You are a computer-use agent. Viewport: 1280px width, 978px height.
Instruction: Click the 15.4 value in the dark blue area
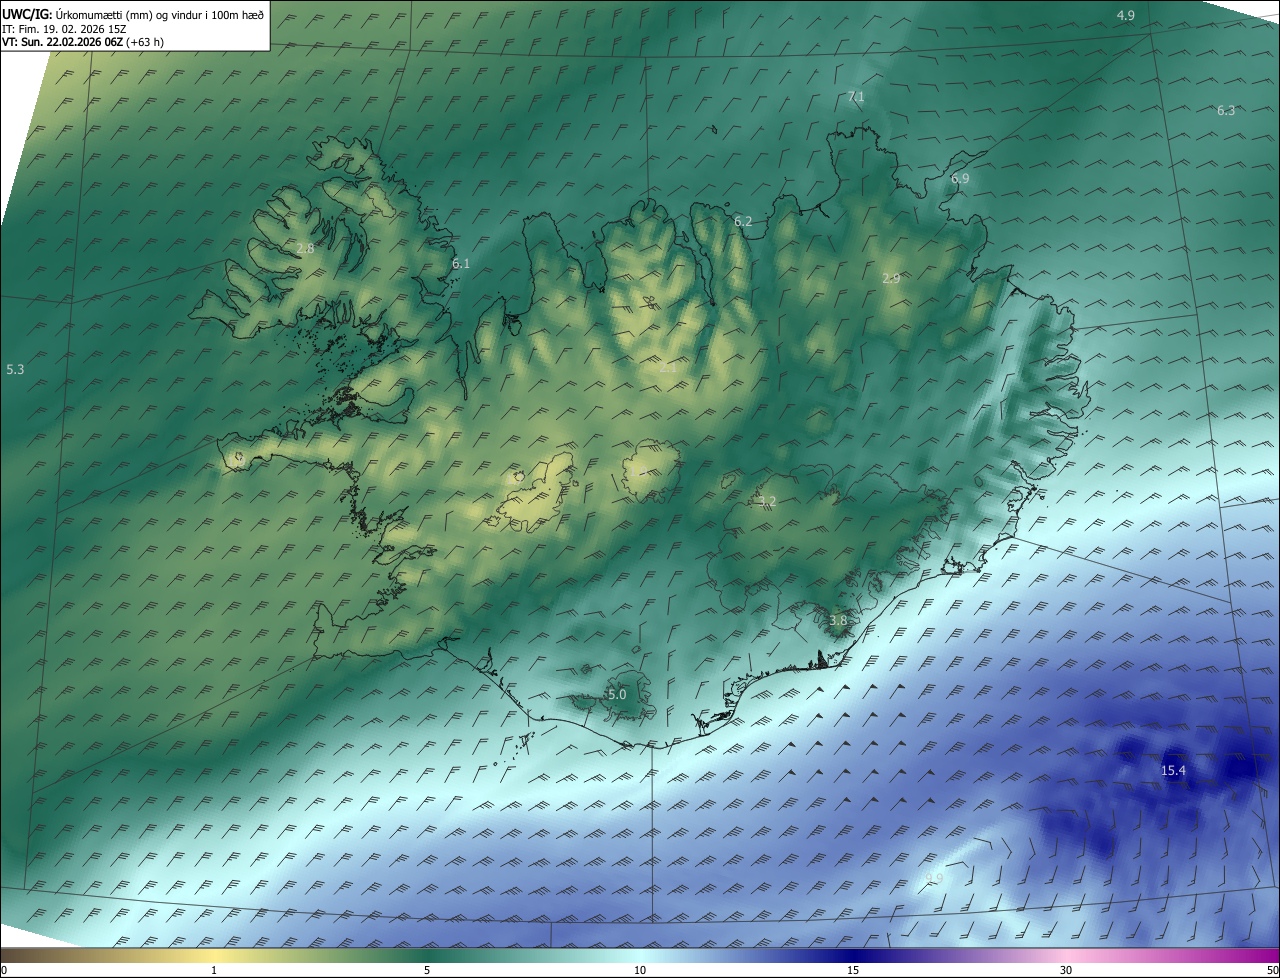point(1173,770)
